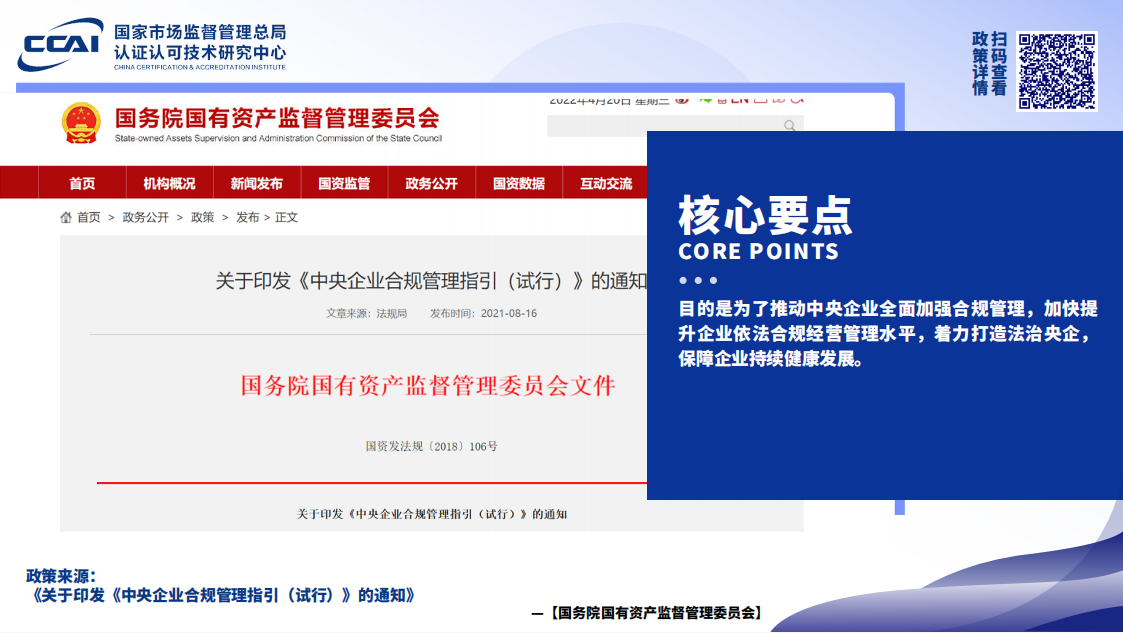Screen dimensions: 1123x633
Task: Click the notice title 关于印发《中央企业合规管理指引（试行）》的通知
Action: (x=431, y=281)
